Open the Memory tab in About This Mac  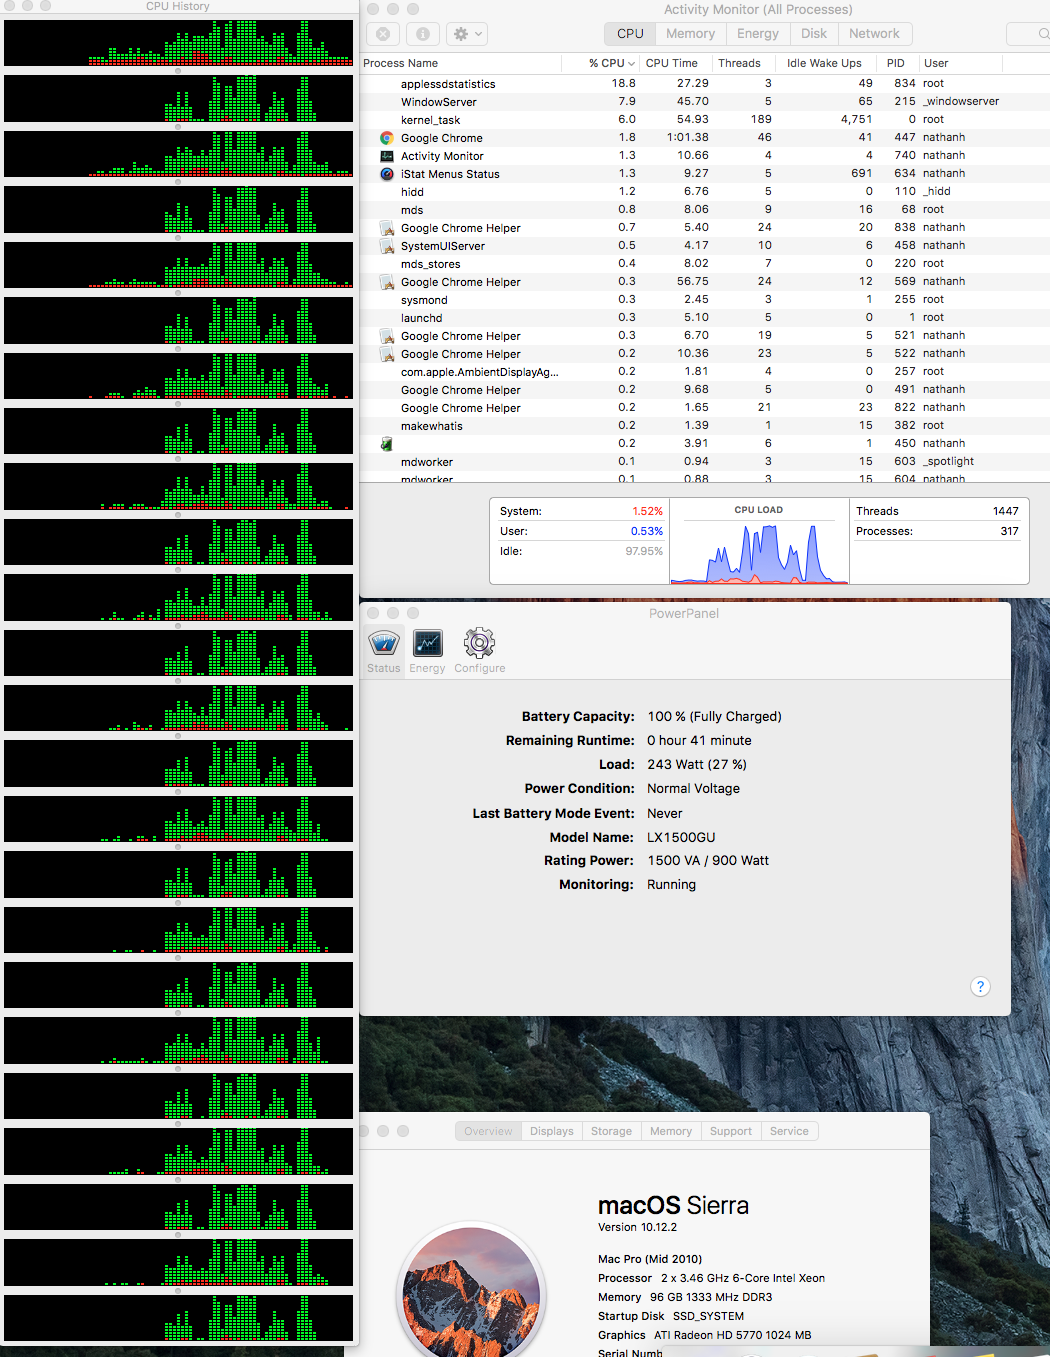pyautogui.click(x=671, y=1131)
